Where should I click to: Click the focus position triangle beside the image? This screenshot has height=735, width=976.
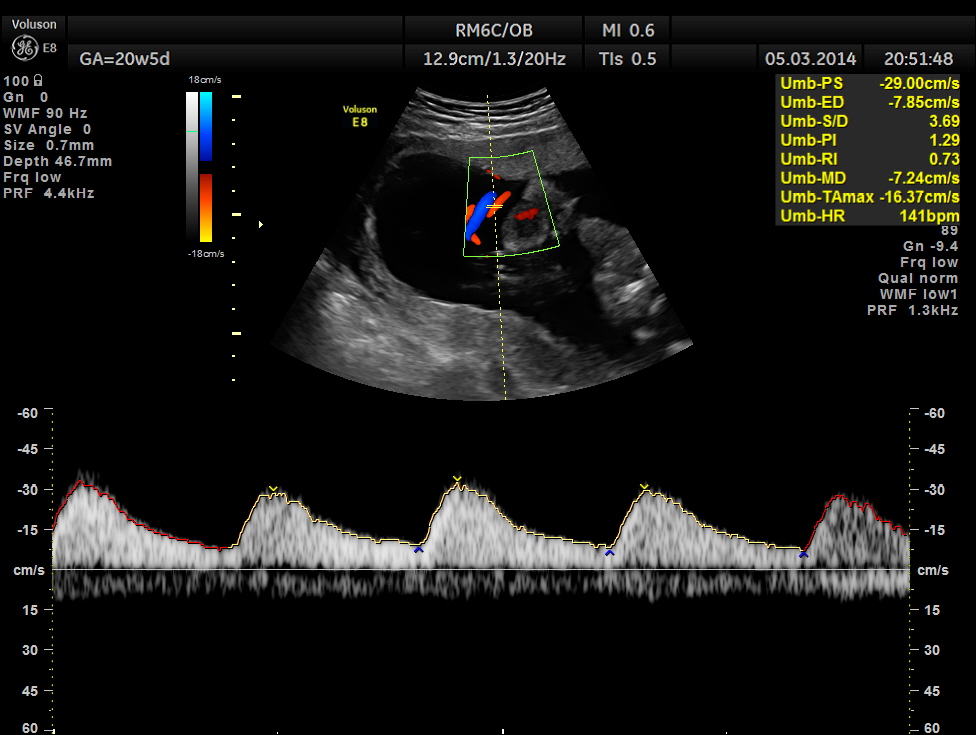coord(261,224)
